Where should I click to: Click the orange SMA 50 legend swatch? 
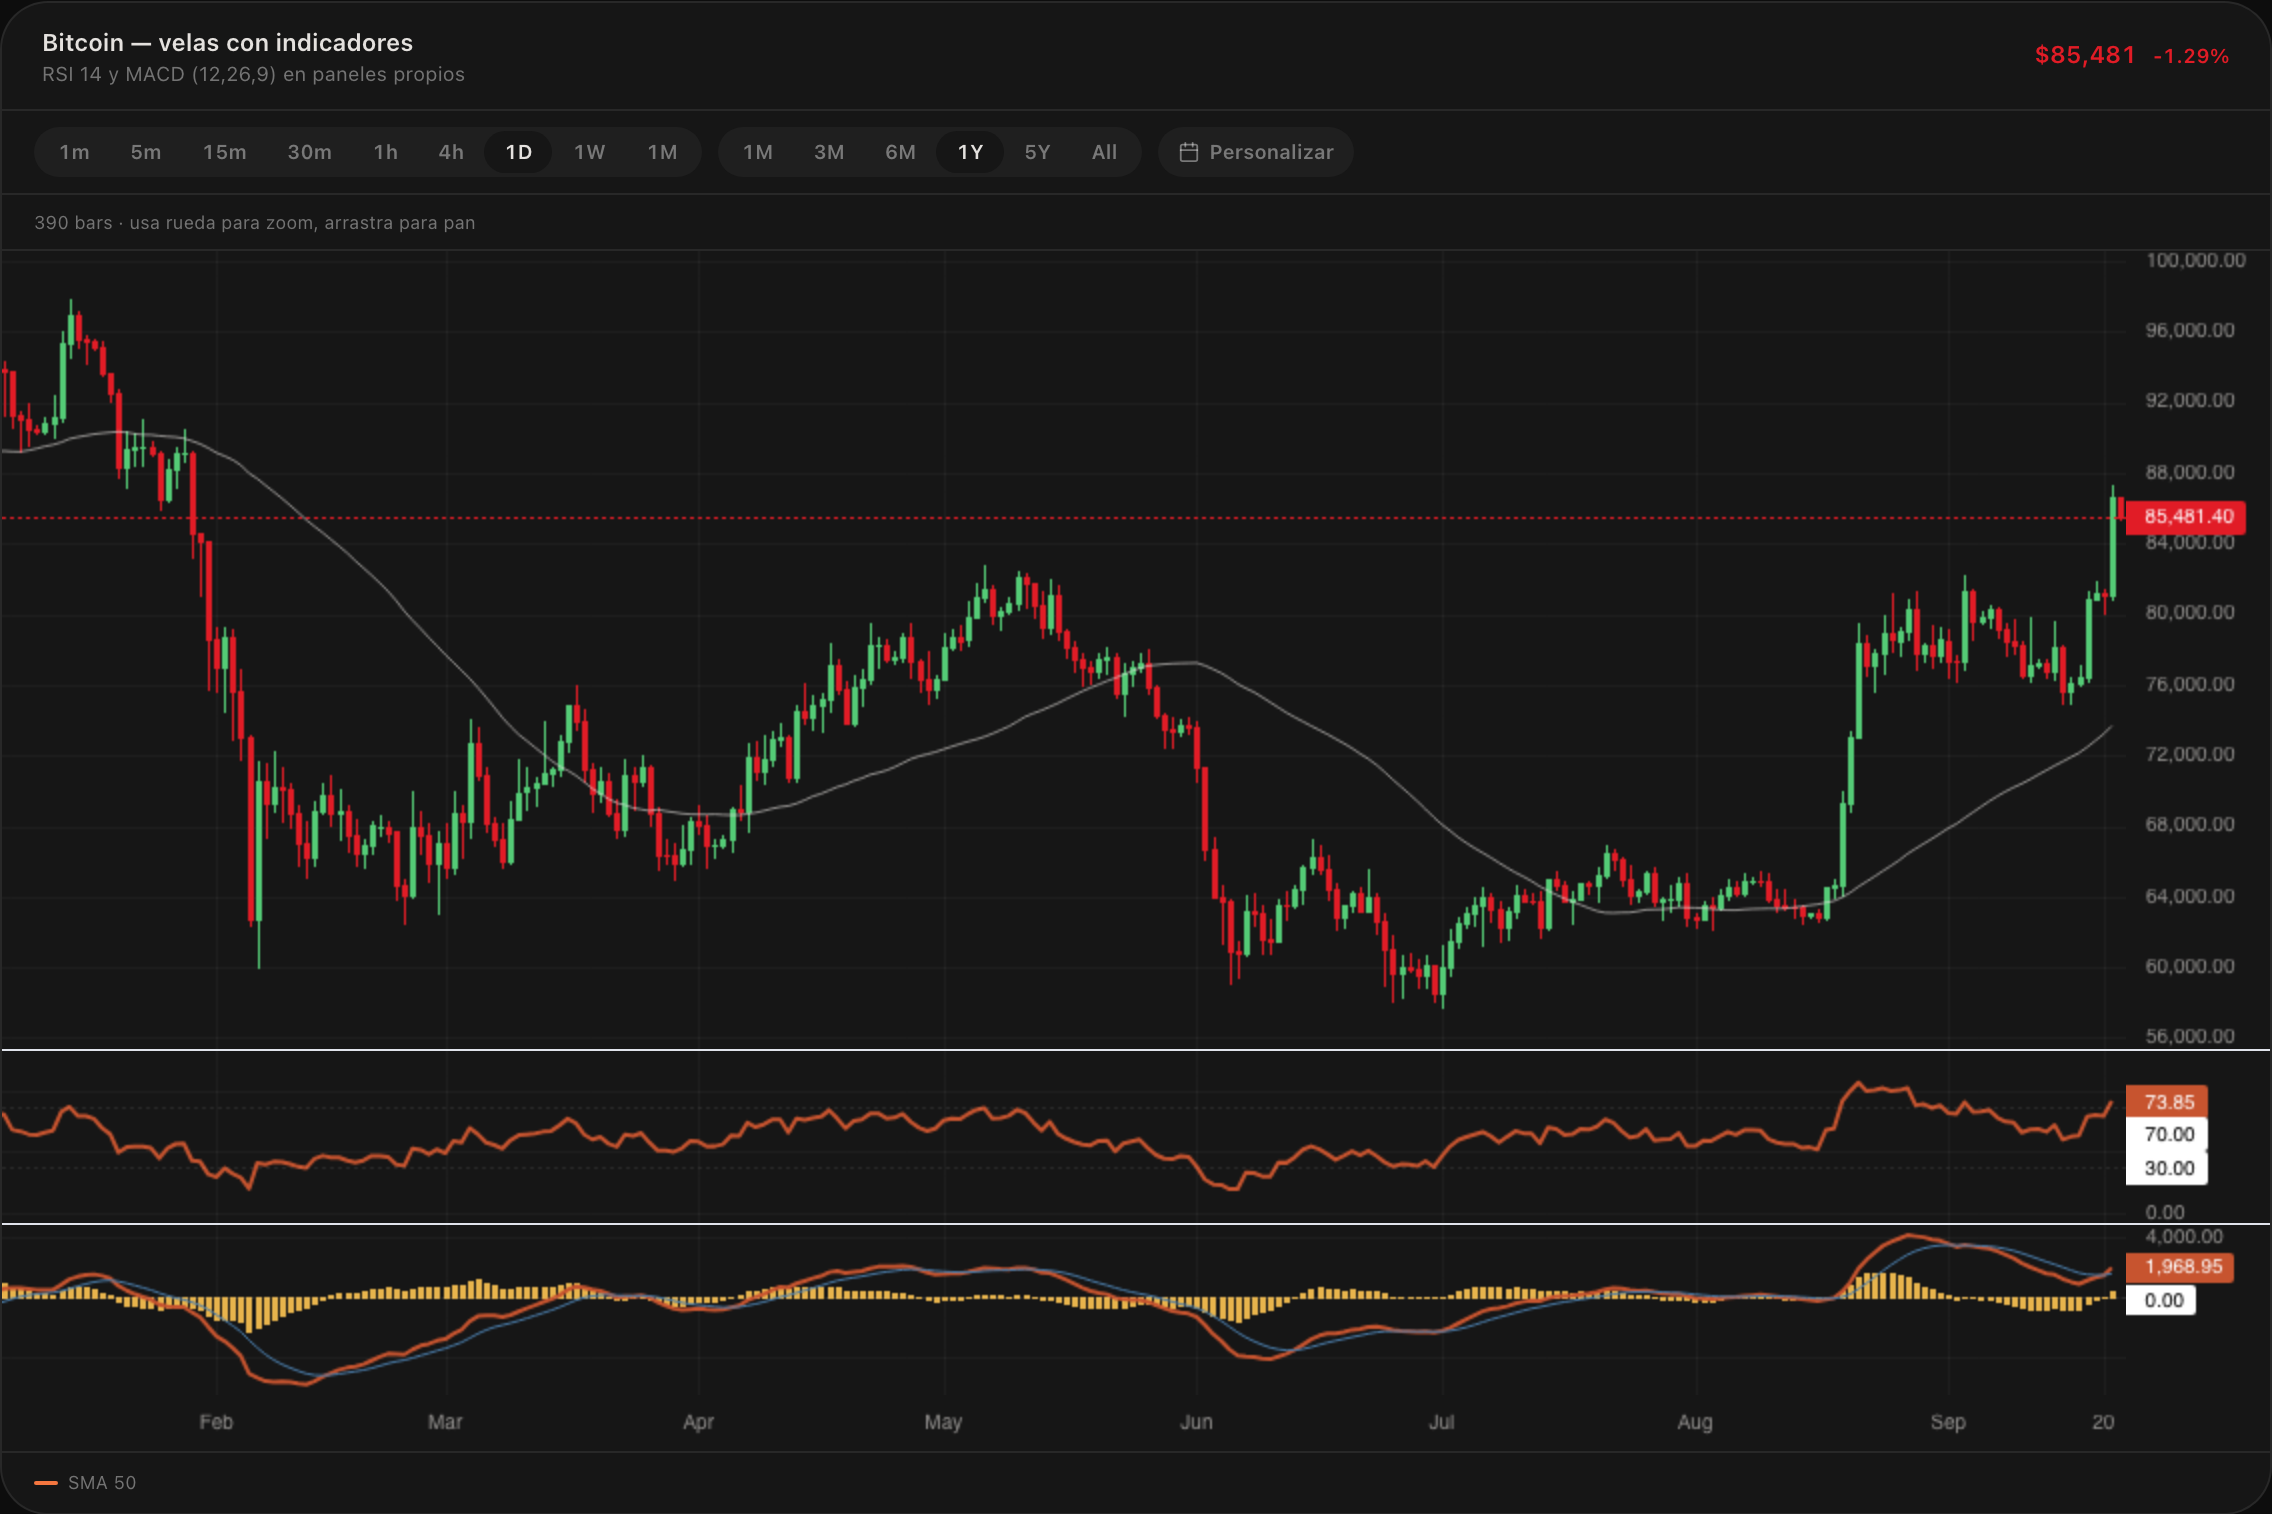[46, 1483]
